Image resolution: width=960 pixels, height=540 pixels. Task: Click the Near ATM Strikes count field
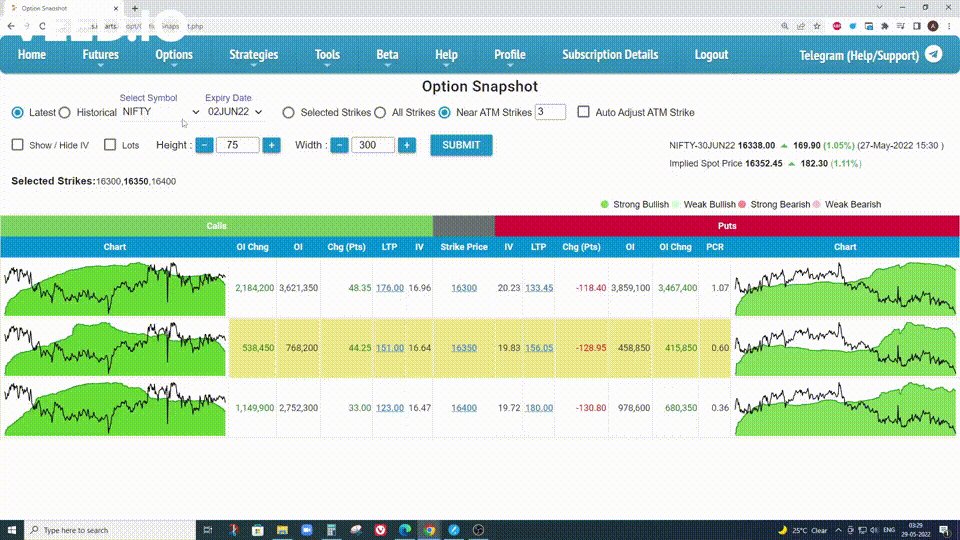[x=550, y=112]
